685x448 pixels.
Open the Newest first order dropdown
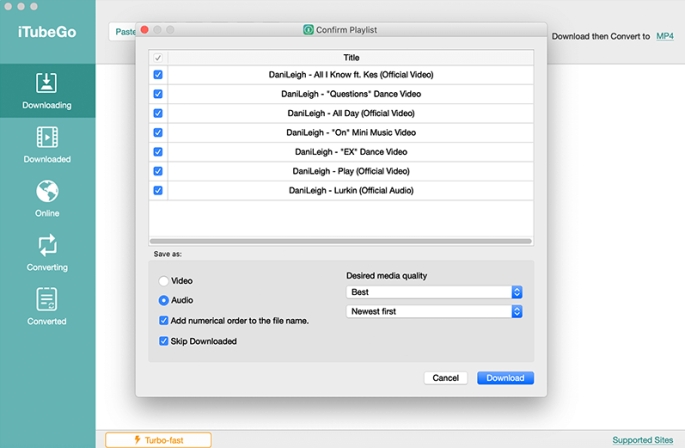[434, 311]
